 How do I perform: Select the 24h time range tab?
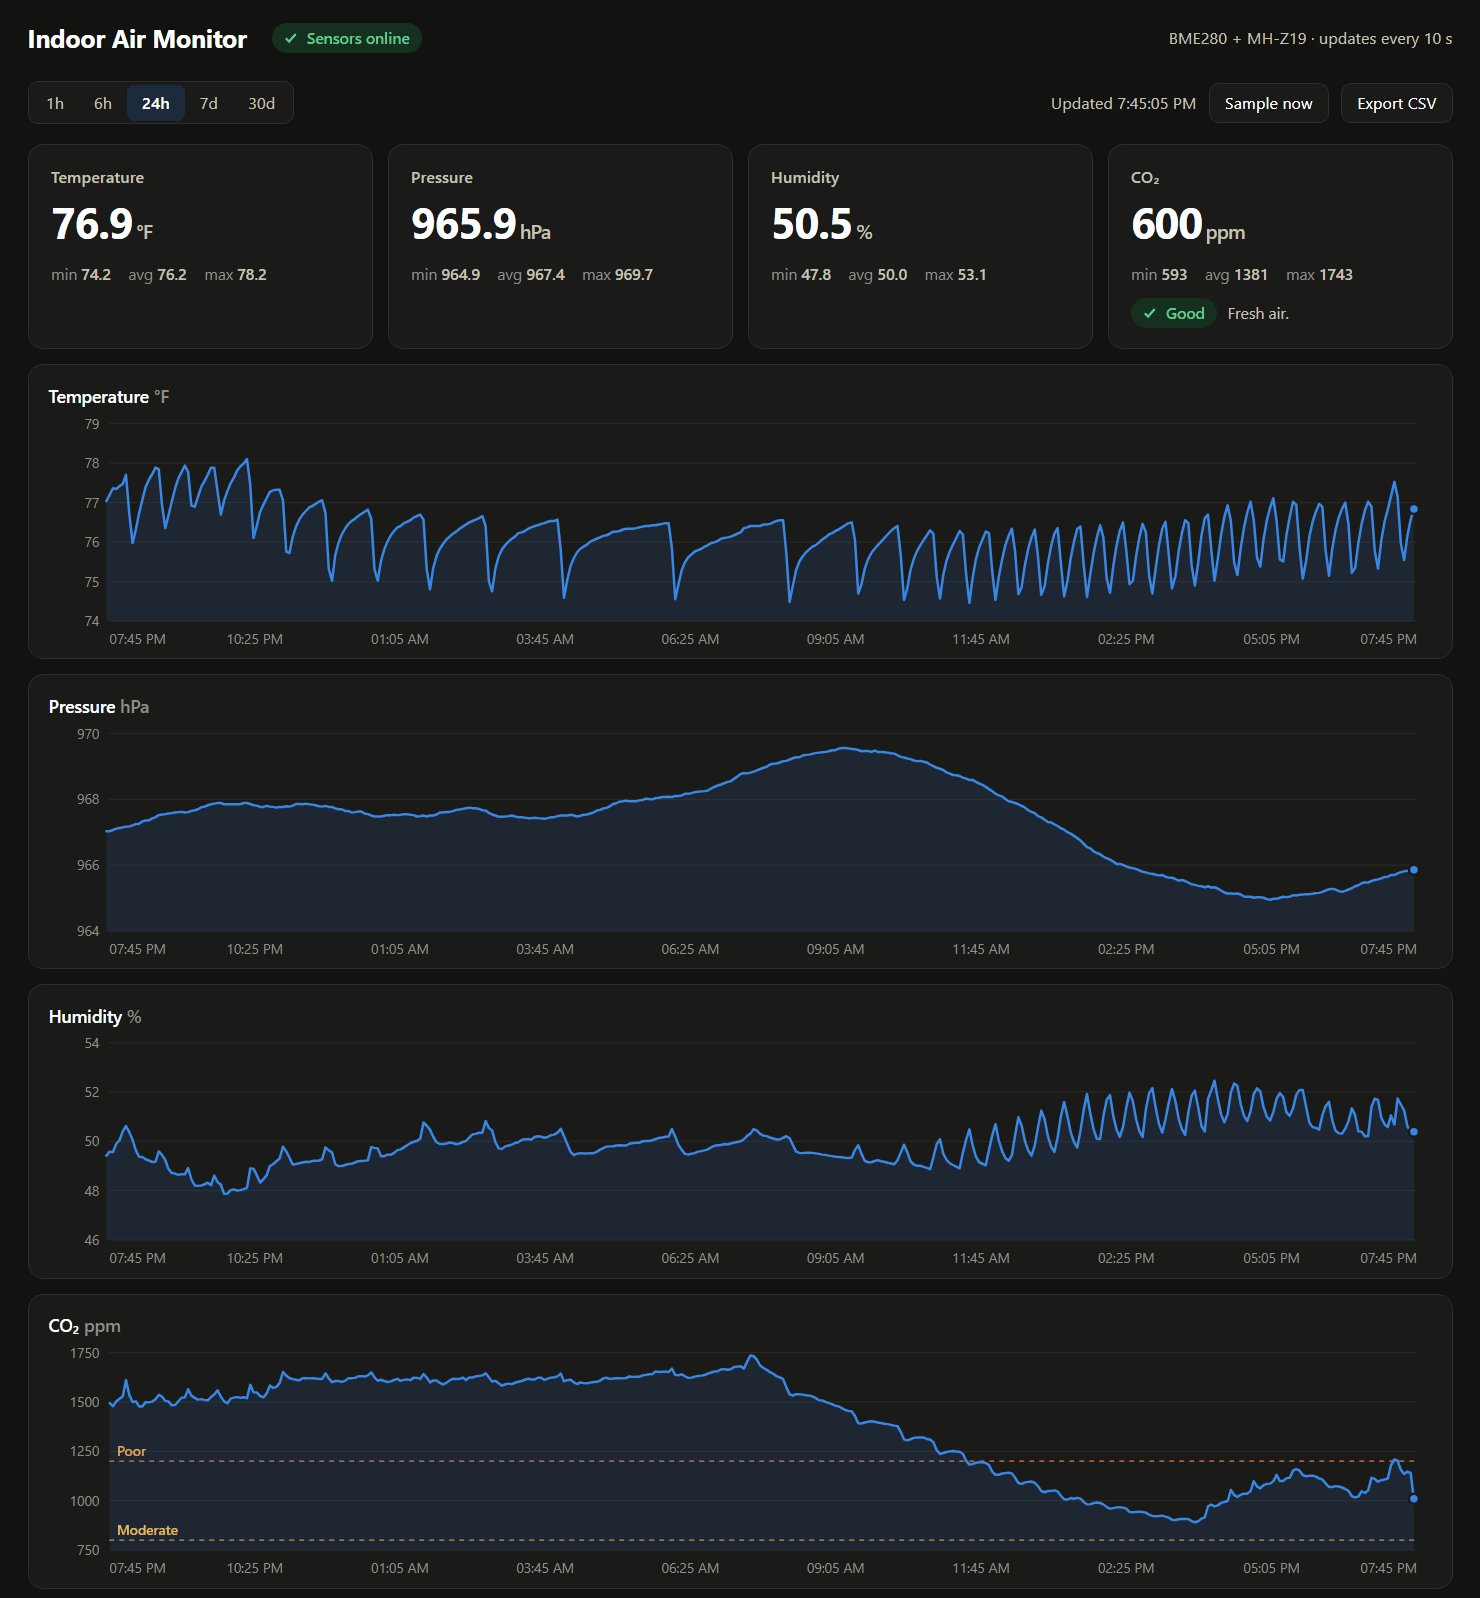pos(156,103)
